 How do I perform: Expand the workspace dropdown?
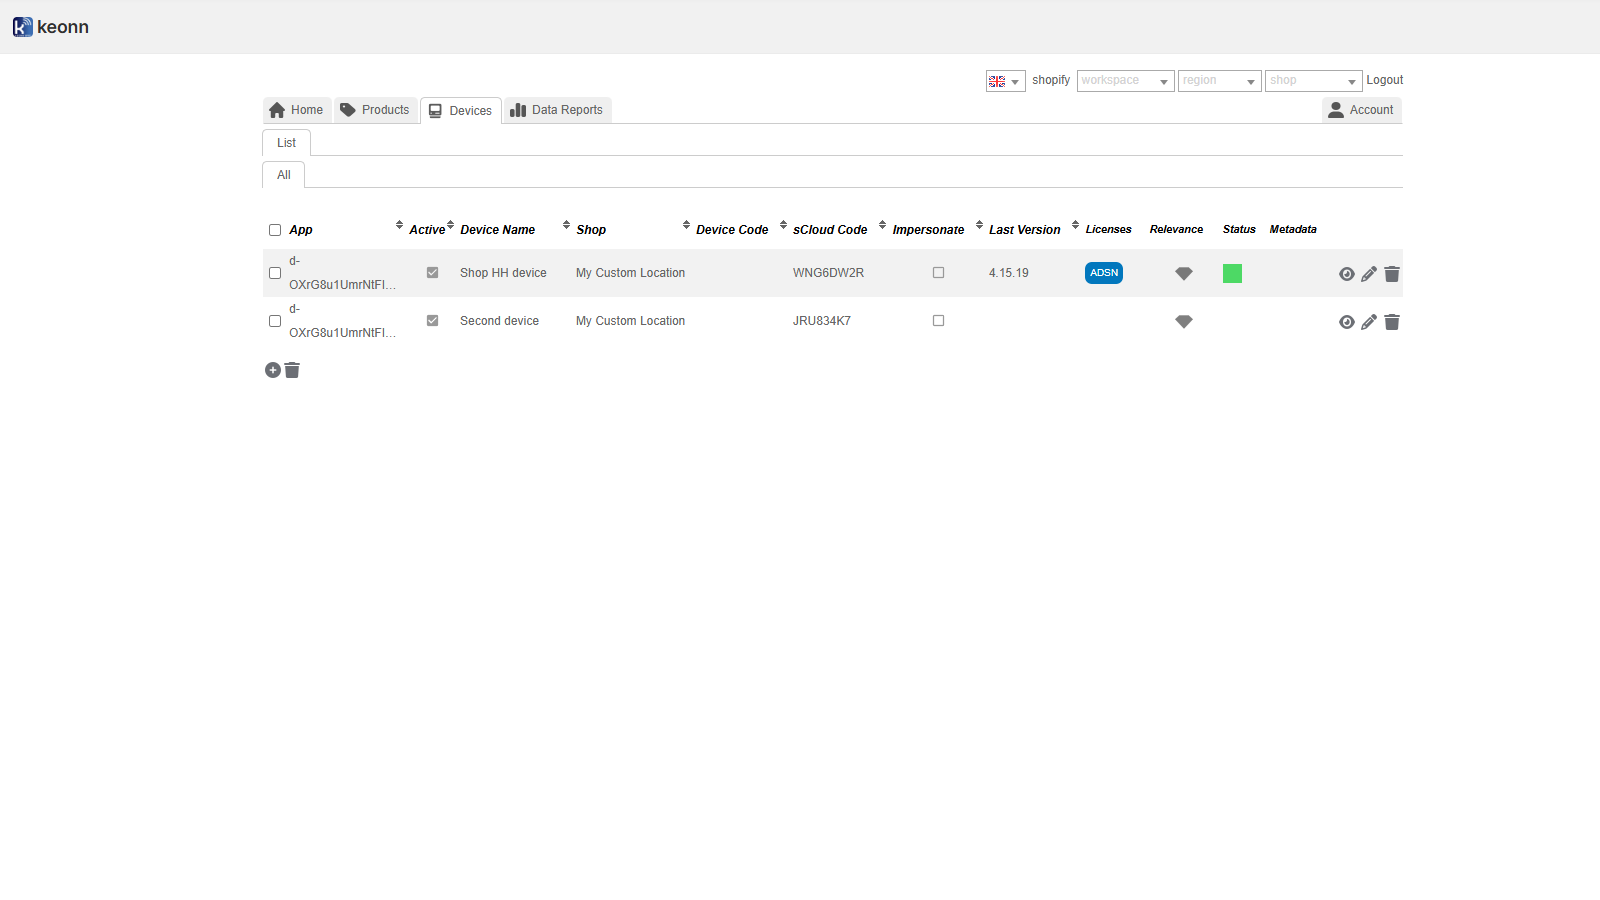click(x=1125, y=81)
